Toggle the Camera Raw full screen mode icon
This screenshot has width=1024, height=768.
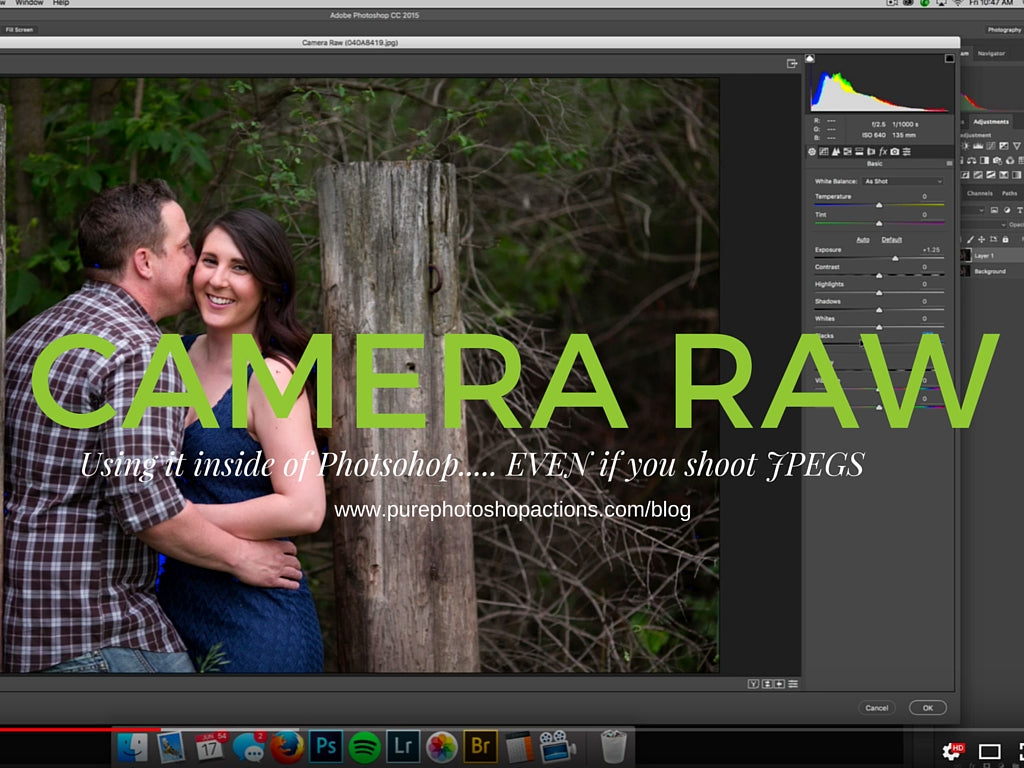[792, 63]
